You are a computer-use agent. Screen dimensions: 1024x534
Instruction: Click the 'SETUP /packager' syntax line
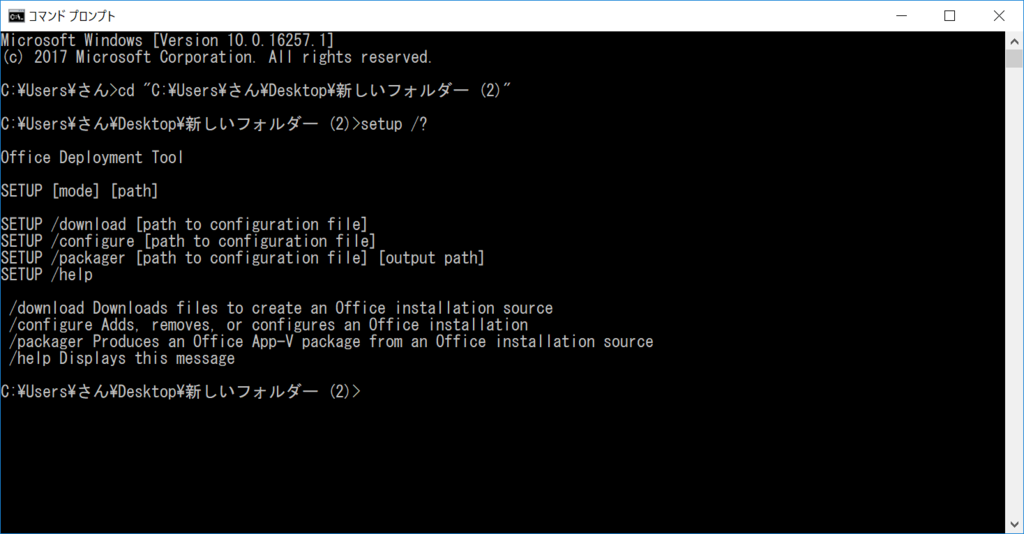(242, 258)
